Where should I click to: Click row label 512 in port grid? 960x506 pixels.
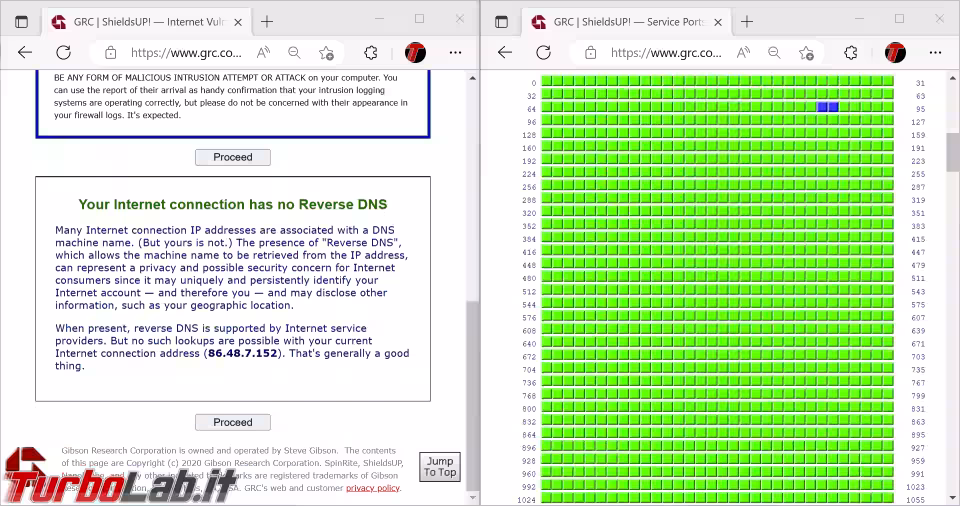pos(529,292)
